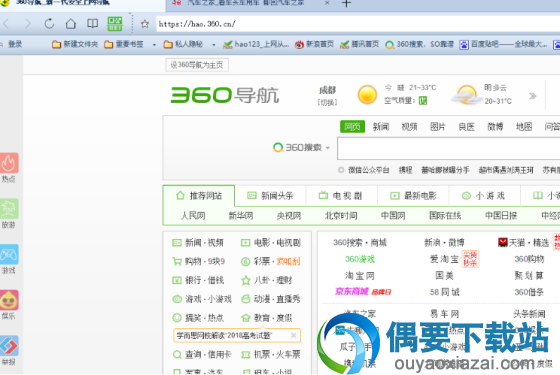Open the 小游戏 tab

coord(484,196)
